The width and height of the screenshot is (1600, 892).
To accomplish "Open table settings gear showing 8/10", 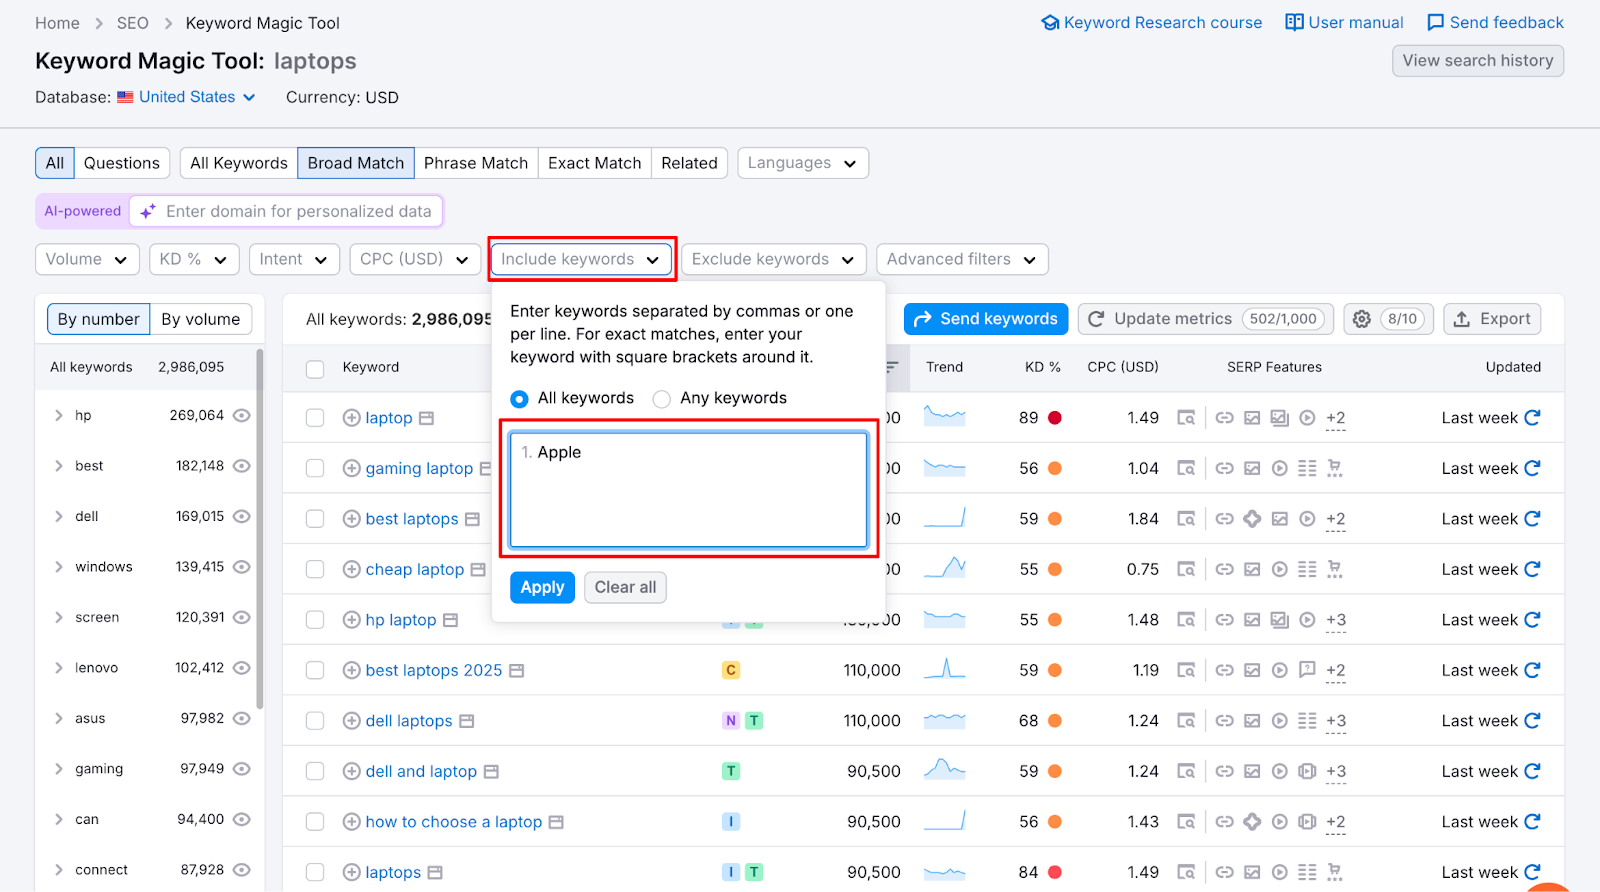I will pos(1389,319).
